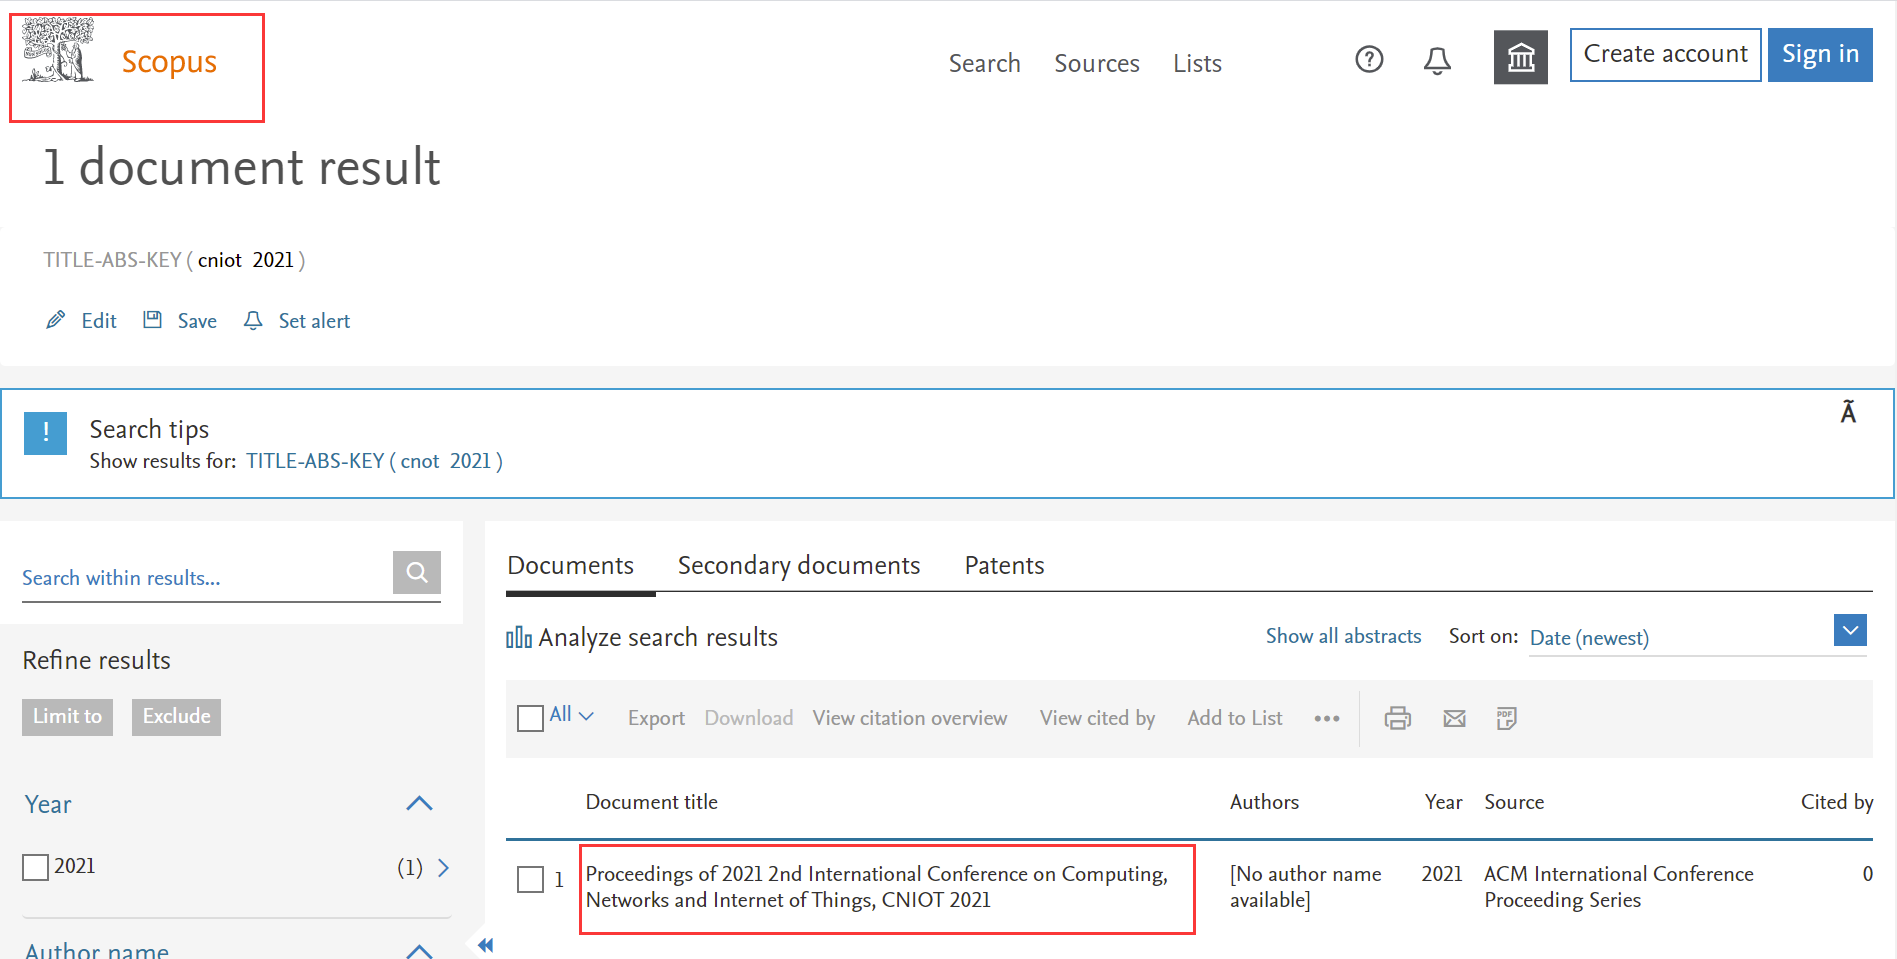Open the three-dots more options menu
This screenshot has width=1897, height=959.
(x=1326, y=718)
